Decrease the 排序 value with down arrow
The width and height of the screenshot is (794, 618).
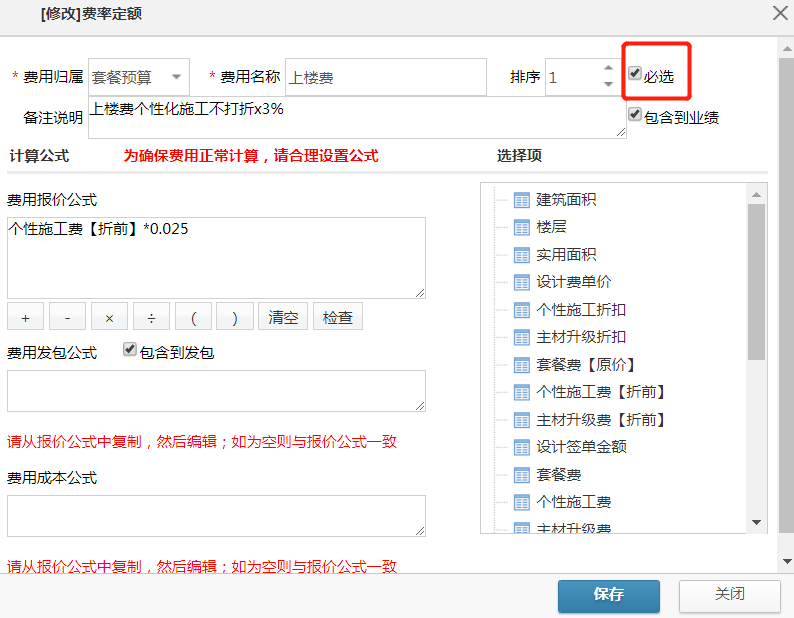pos(608,85)
